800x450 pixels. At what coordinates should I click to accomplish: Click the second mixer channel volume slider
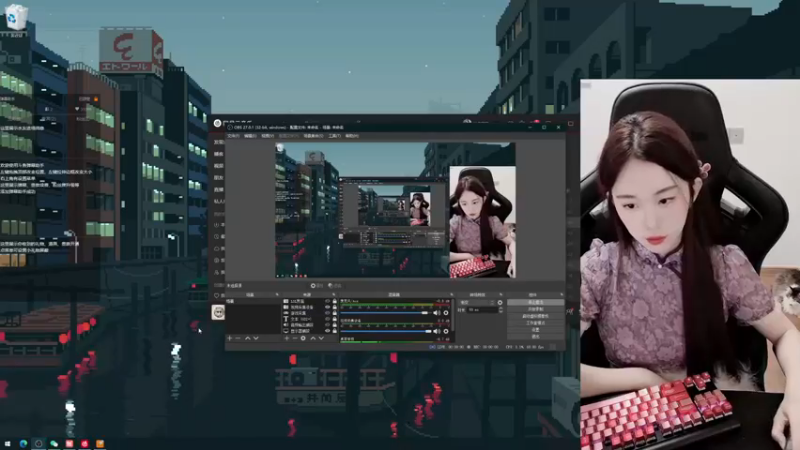(385, 331)
